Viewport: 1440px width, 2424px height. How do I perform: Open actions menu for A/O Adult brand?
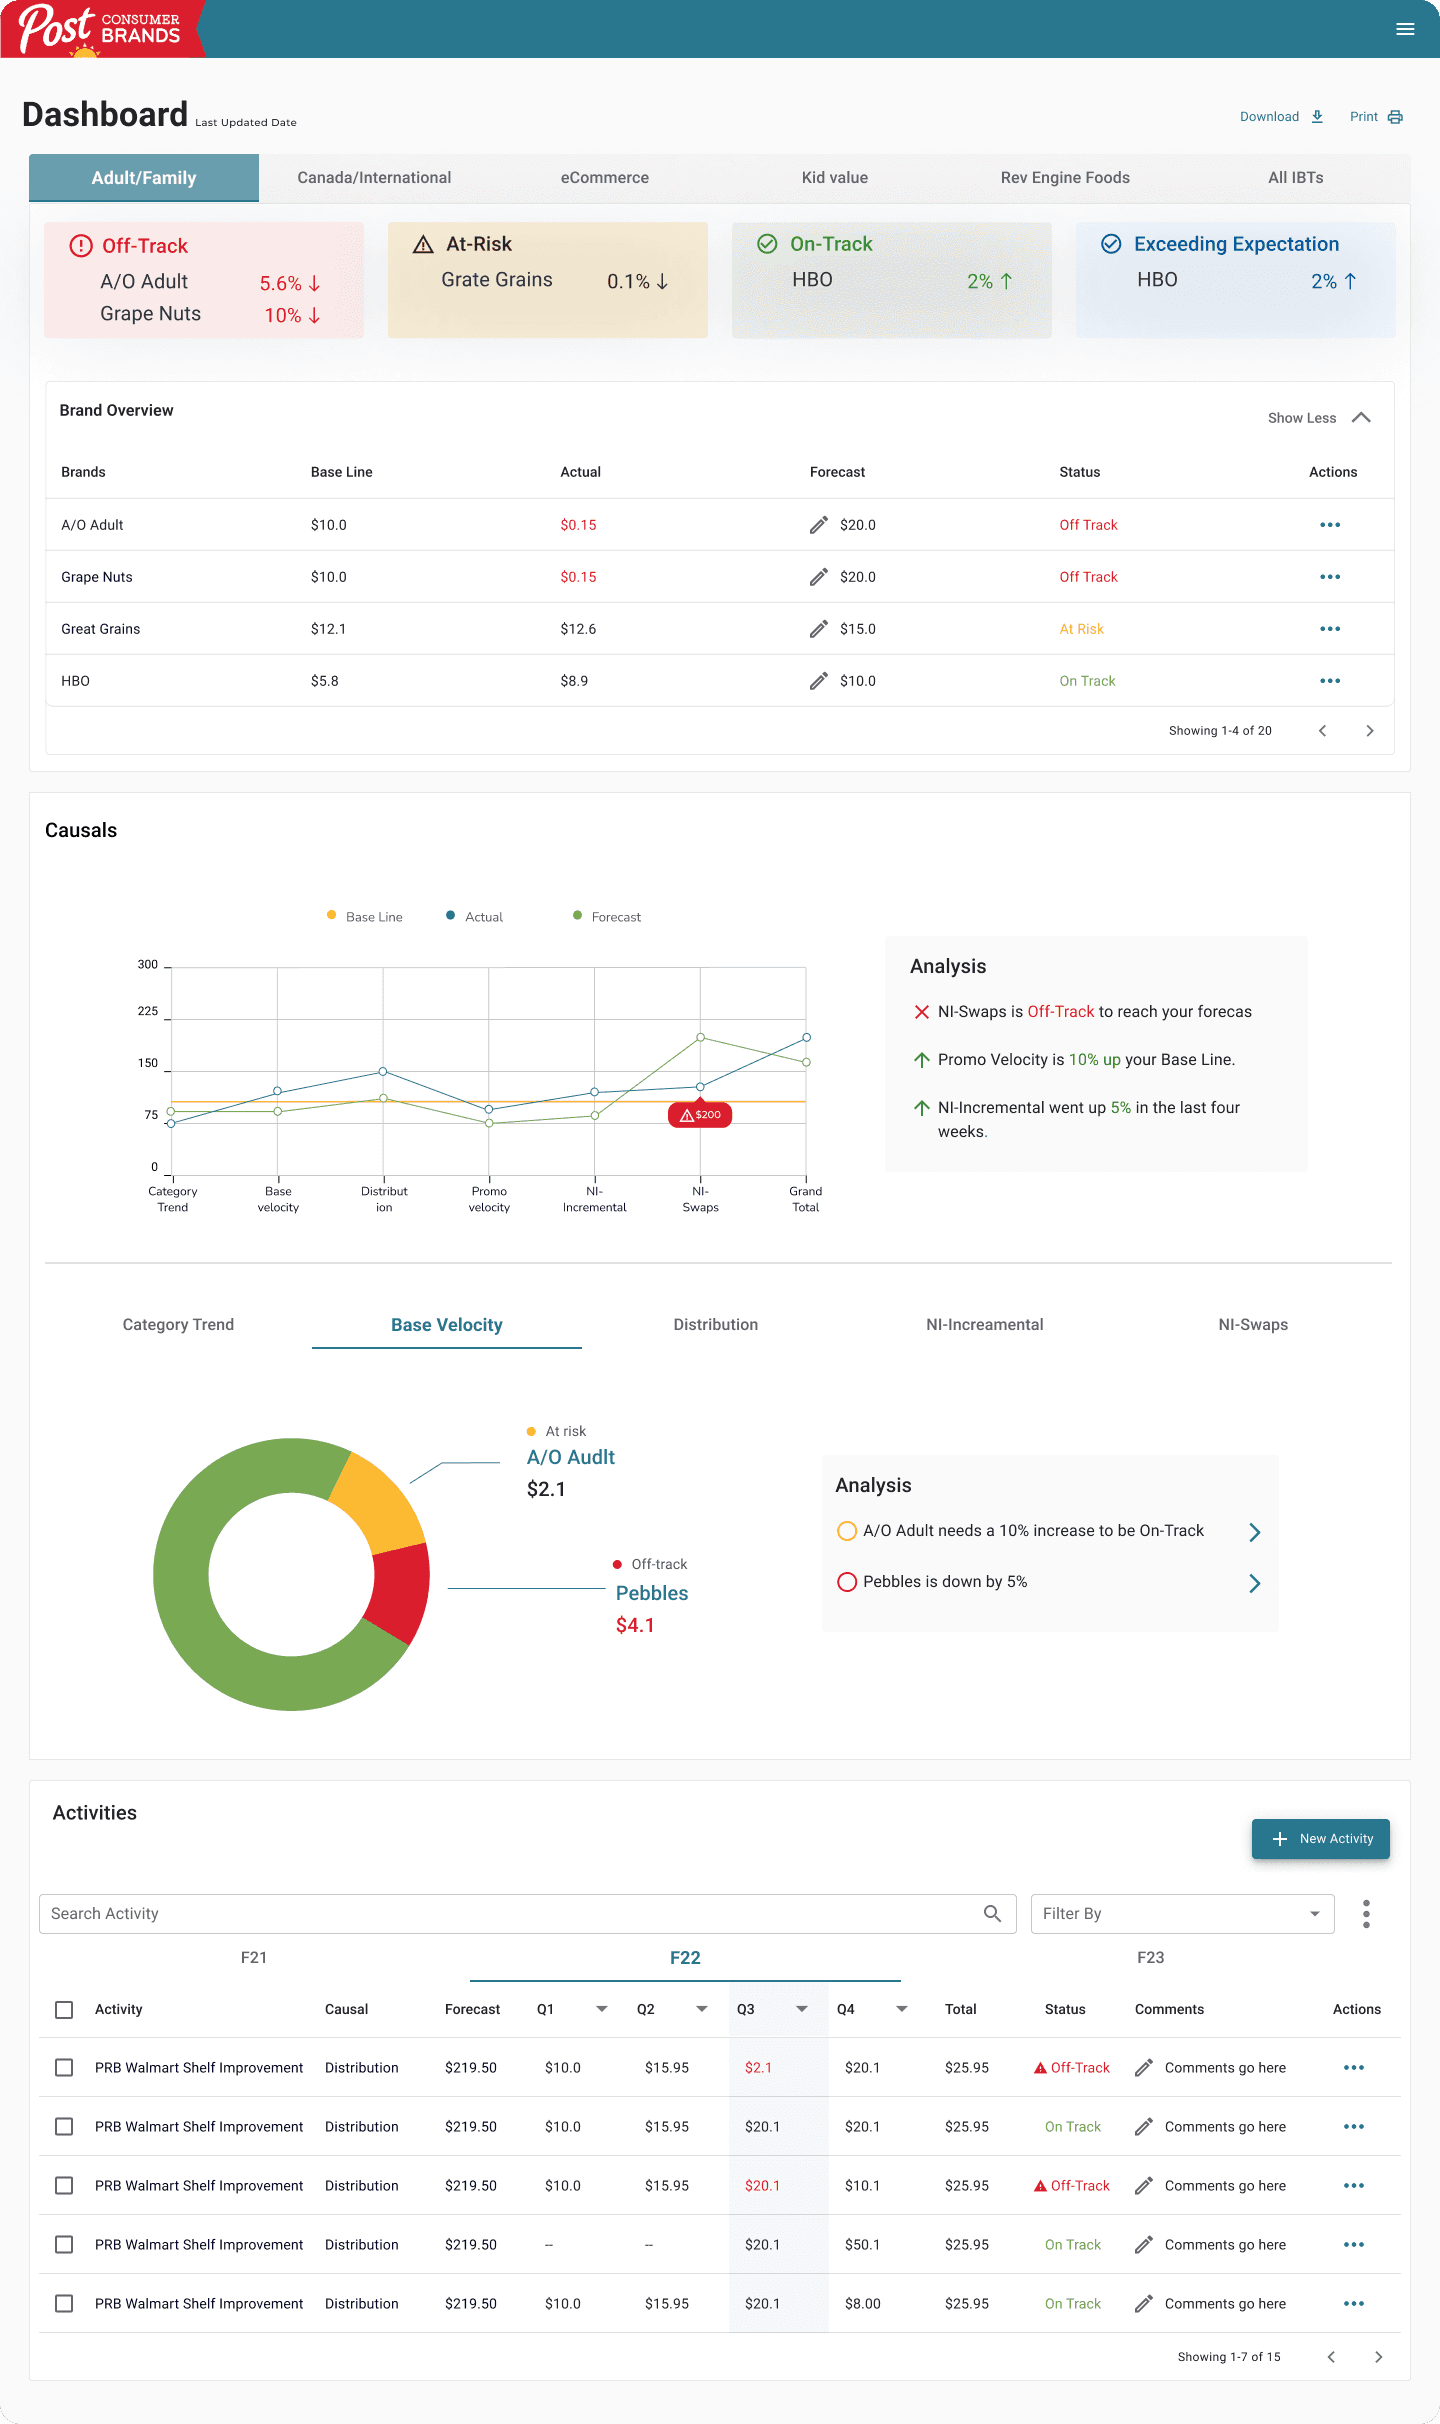(1330, 525)
